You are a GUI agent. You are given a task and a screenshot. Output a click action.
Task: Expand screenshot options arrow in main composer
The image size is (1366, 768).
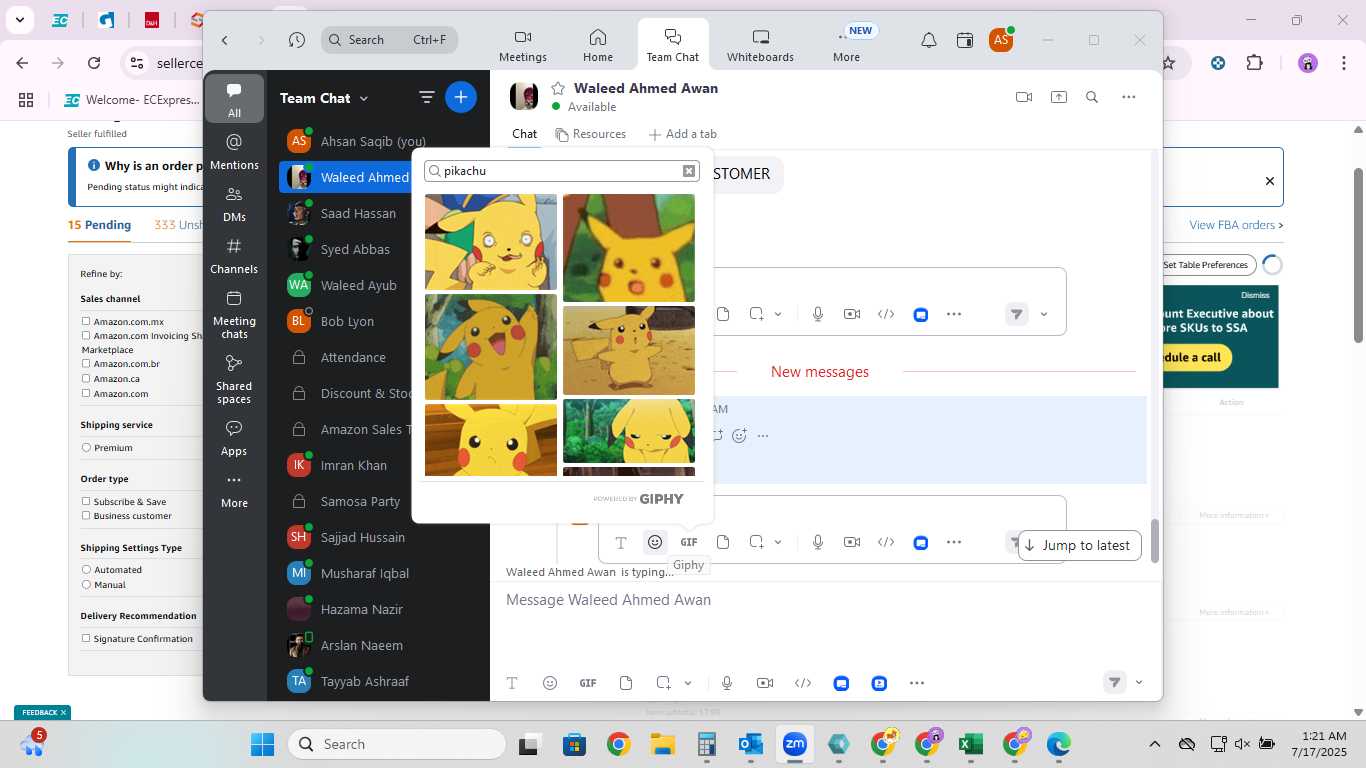[x=688, y=683]
